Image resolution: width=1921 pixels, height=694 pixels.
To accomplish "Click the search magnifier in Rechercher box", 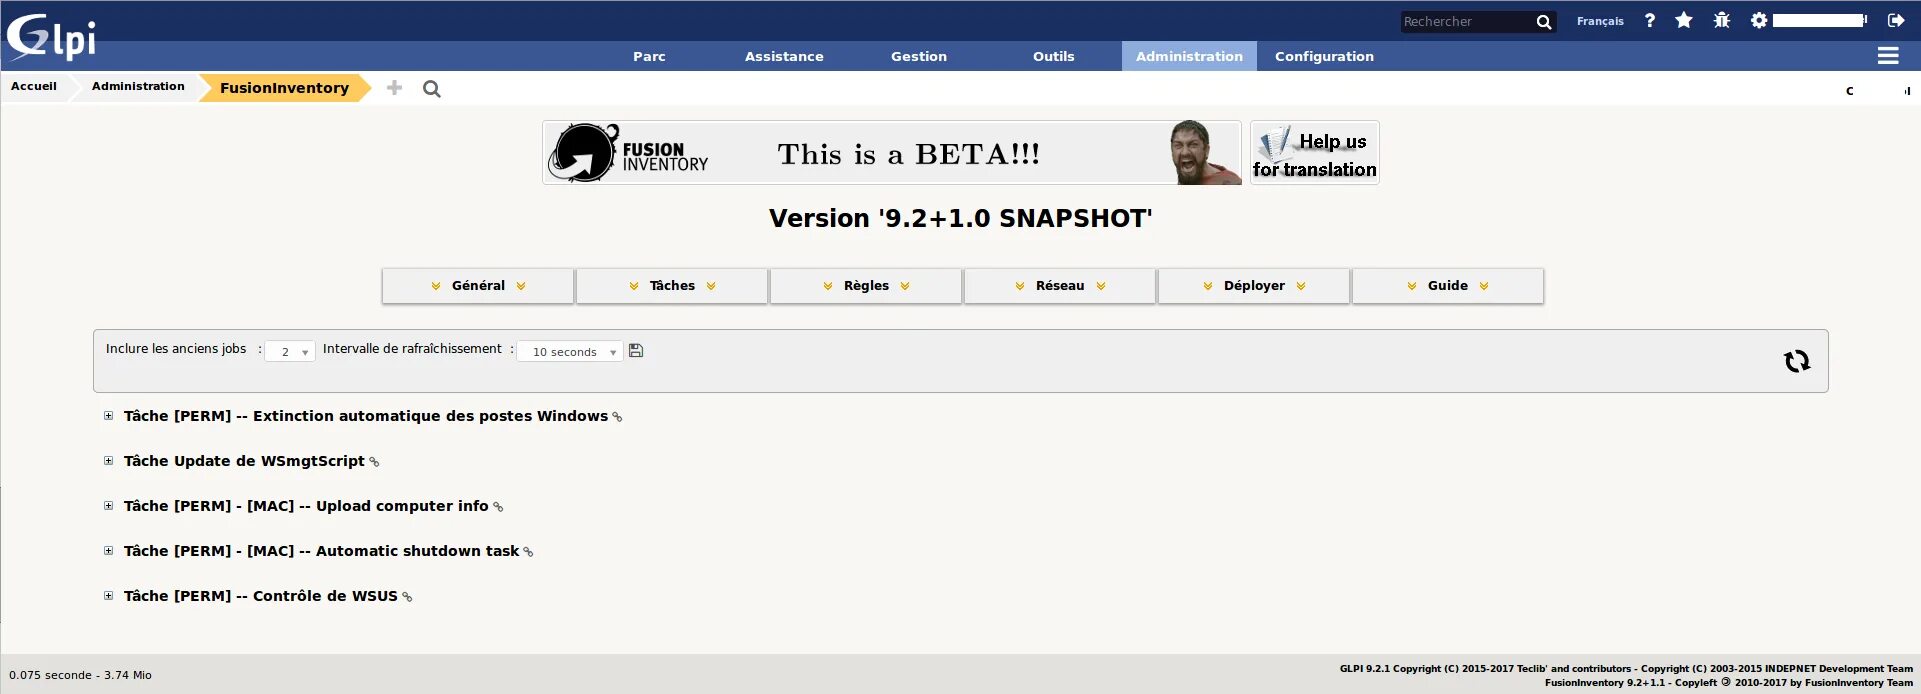I will (x=1544, y=22).
